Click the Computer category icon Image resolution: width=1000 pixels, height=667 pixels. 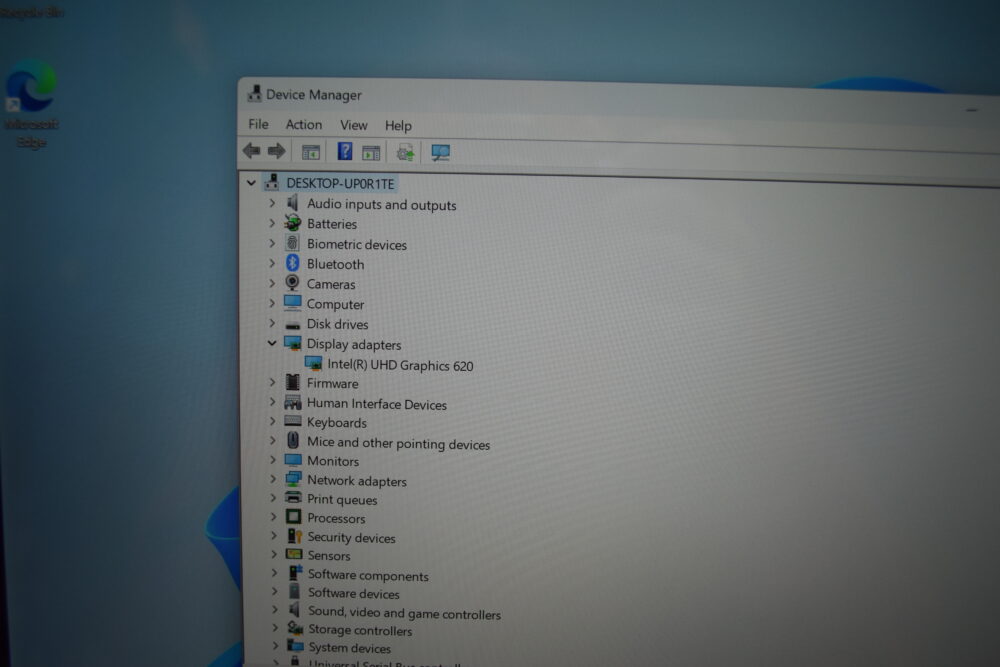point(293,303)
